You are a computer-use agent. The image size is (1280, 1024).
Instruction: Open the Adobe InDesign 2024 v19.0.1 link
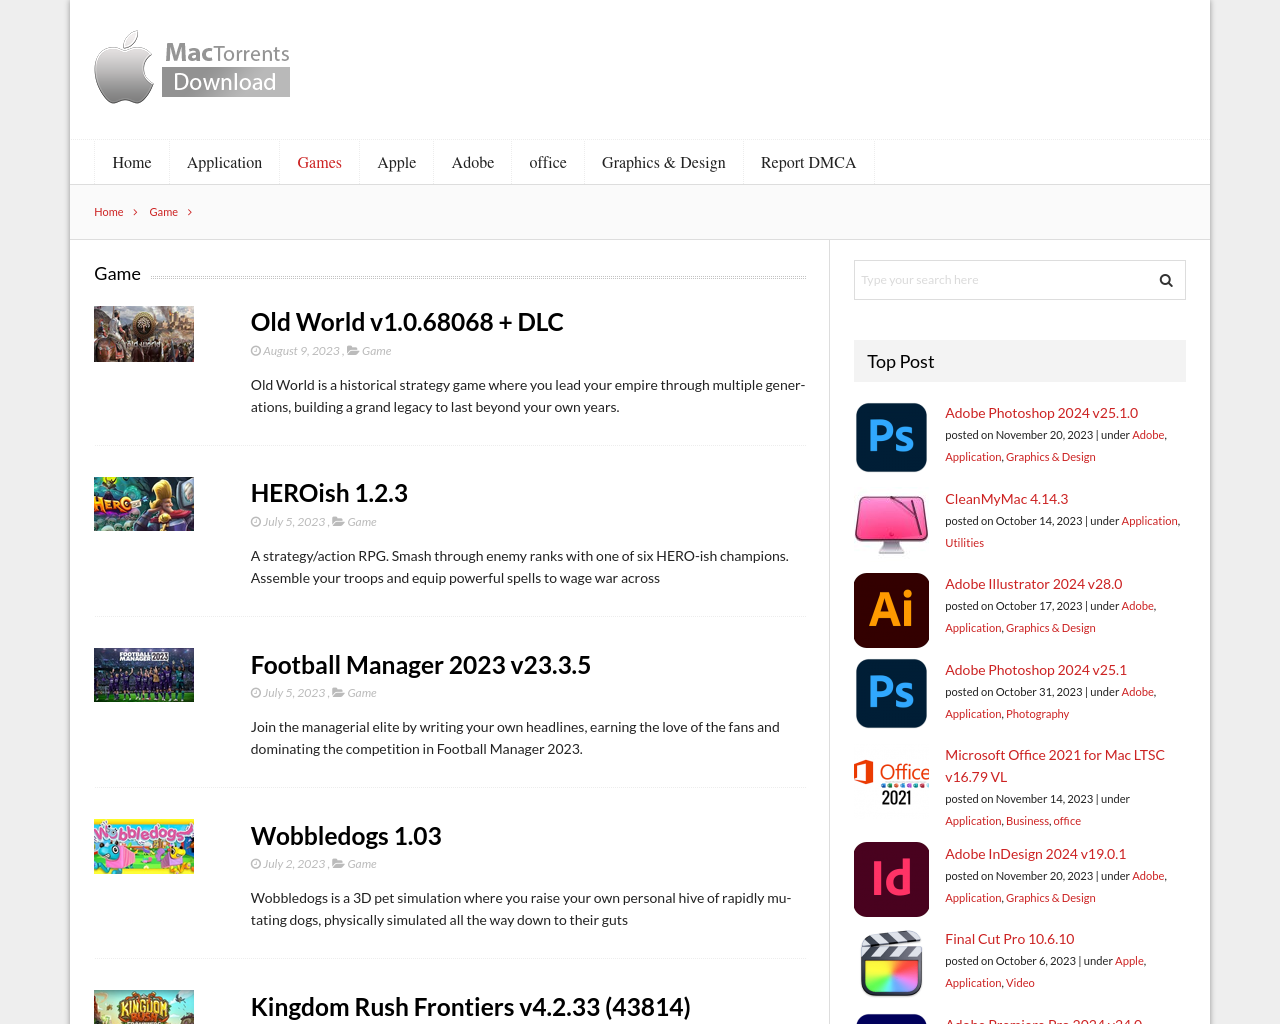[x=1035, y=854]
